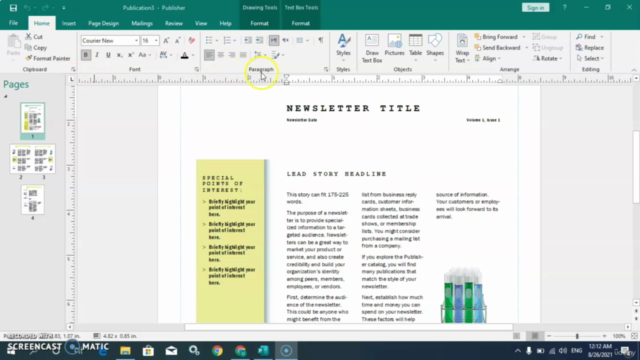This screenshot has width=640, height=360.
Task: Insert Pictures from Objects group
Action: [x=394, y=45]
